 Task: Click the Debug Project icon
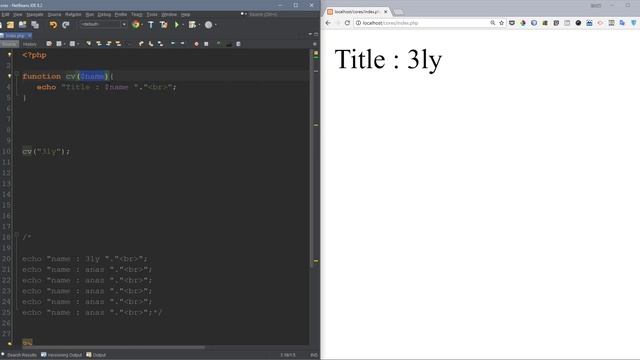[x=192, y=25]
